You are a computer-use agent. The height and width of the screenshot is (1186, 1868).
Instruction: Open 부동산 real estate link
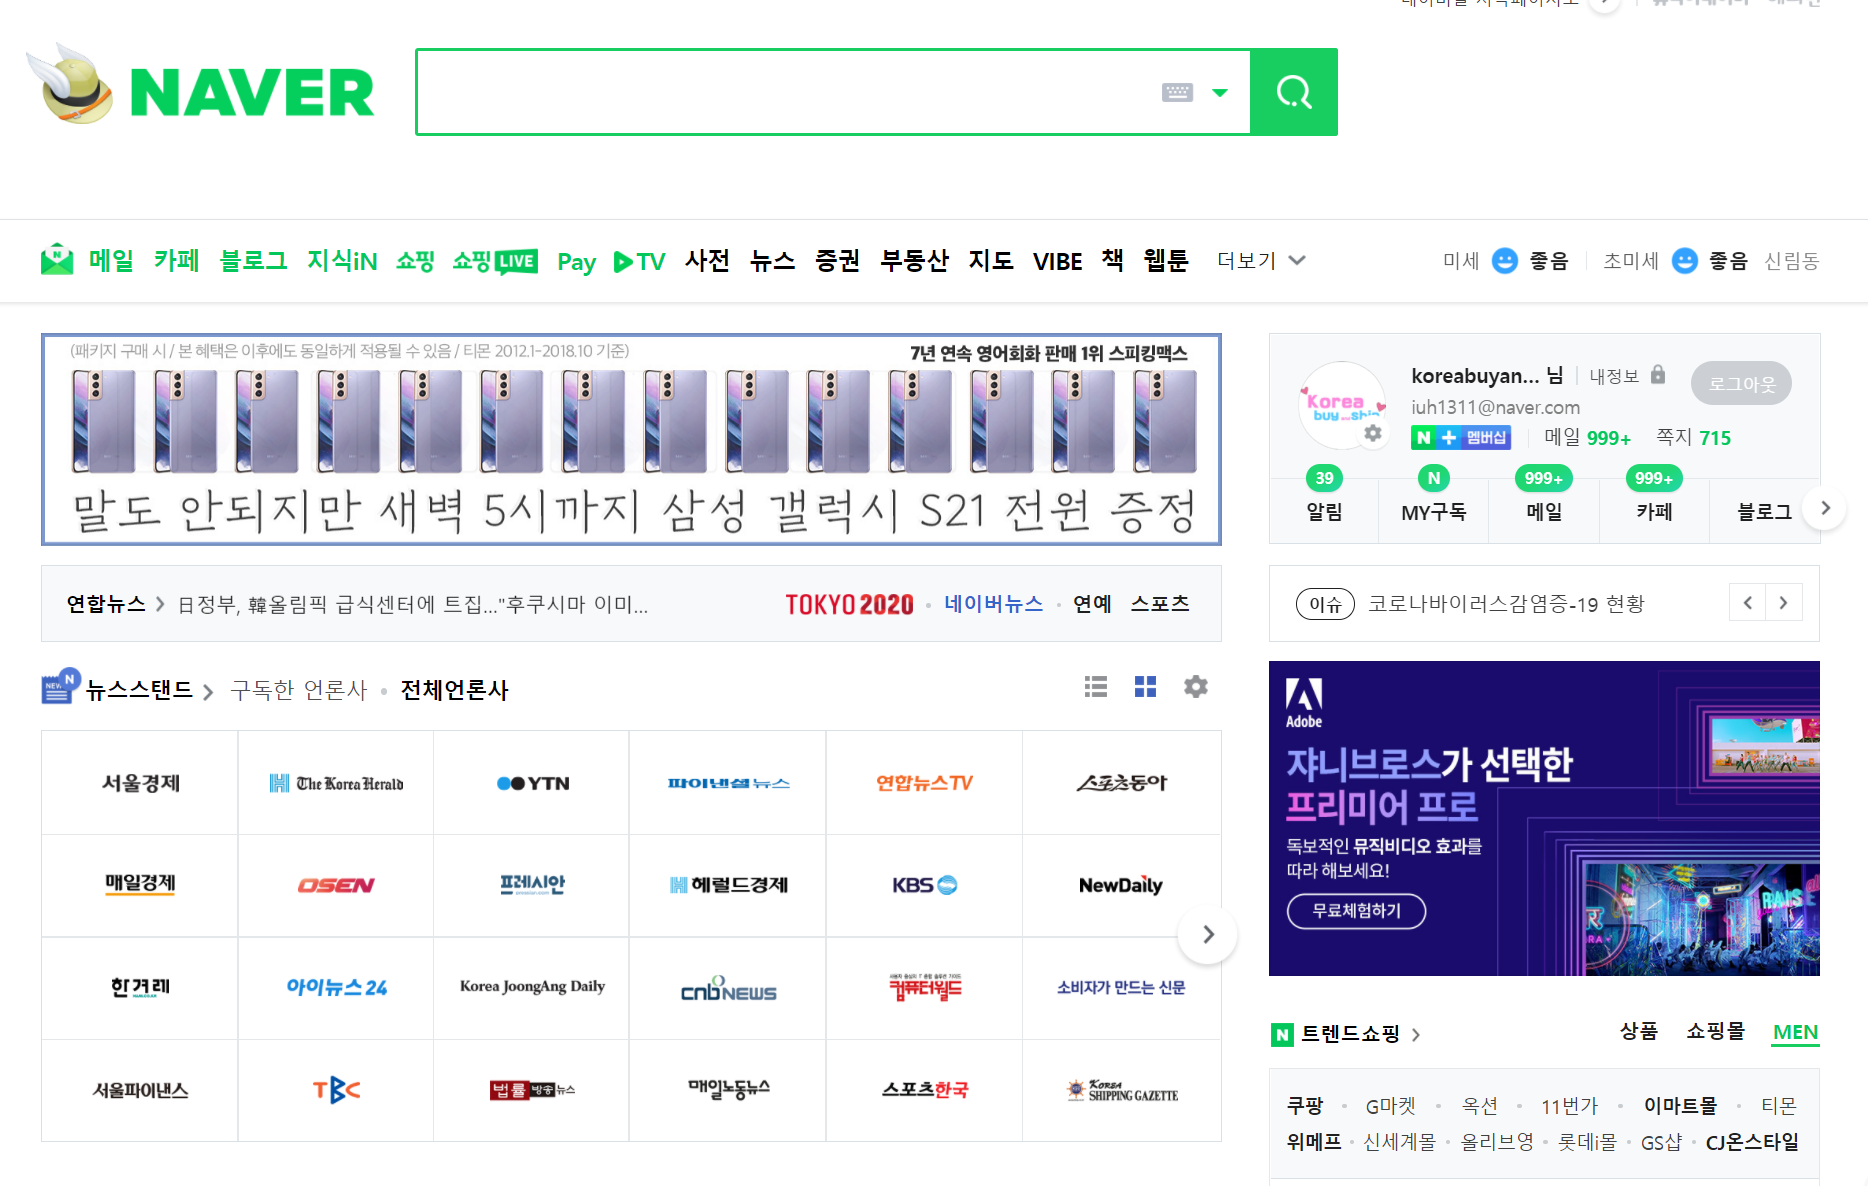tap(914, 261)
